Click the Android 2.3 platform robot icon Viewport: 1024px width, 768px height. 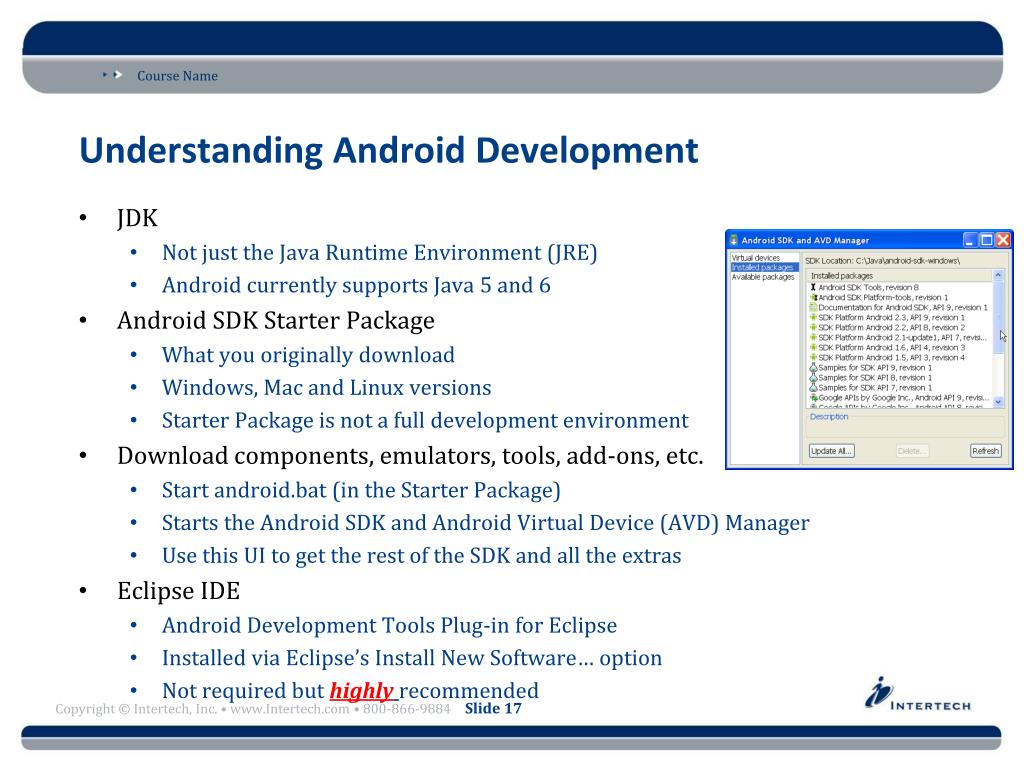814,317
